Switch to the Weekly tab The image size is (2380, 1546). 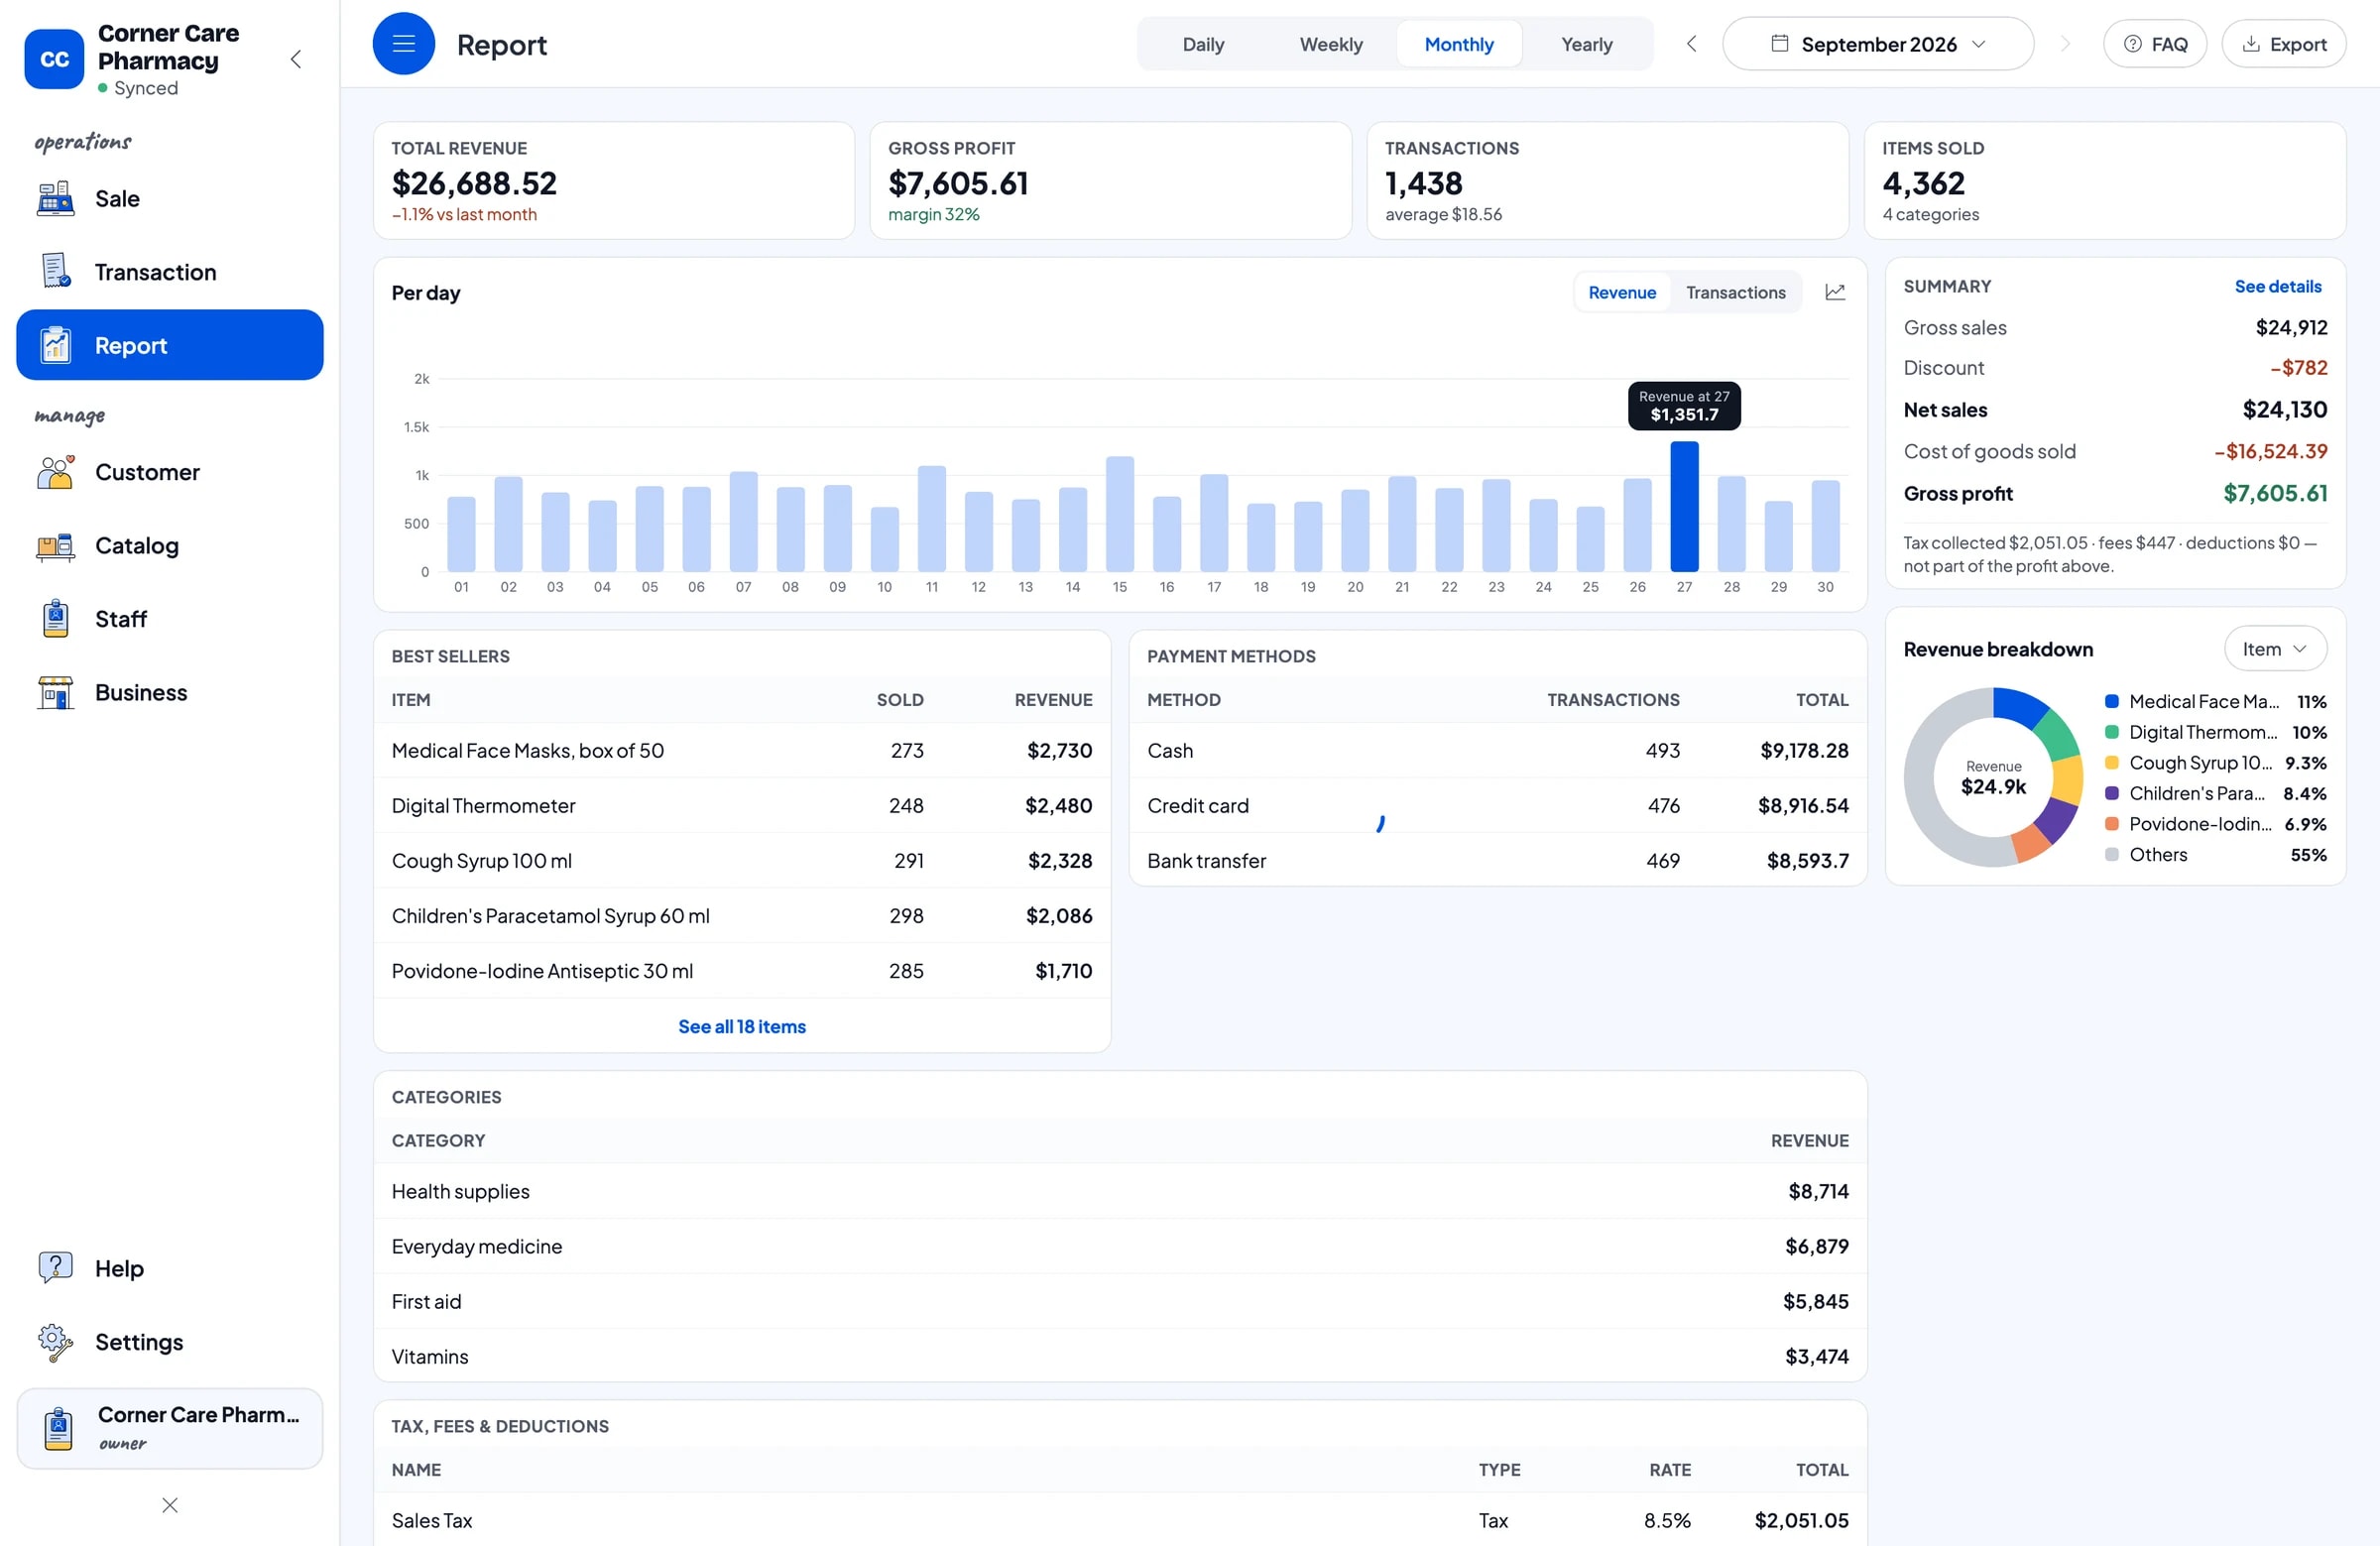(x=1331, y=44)
